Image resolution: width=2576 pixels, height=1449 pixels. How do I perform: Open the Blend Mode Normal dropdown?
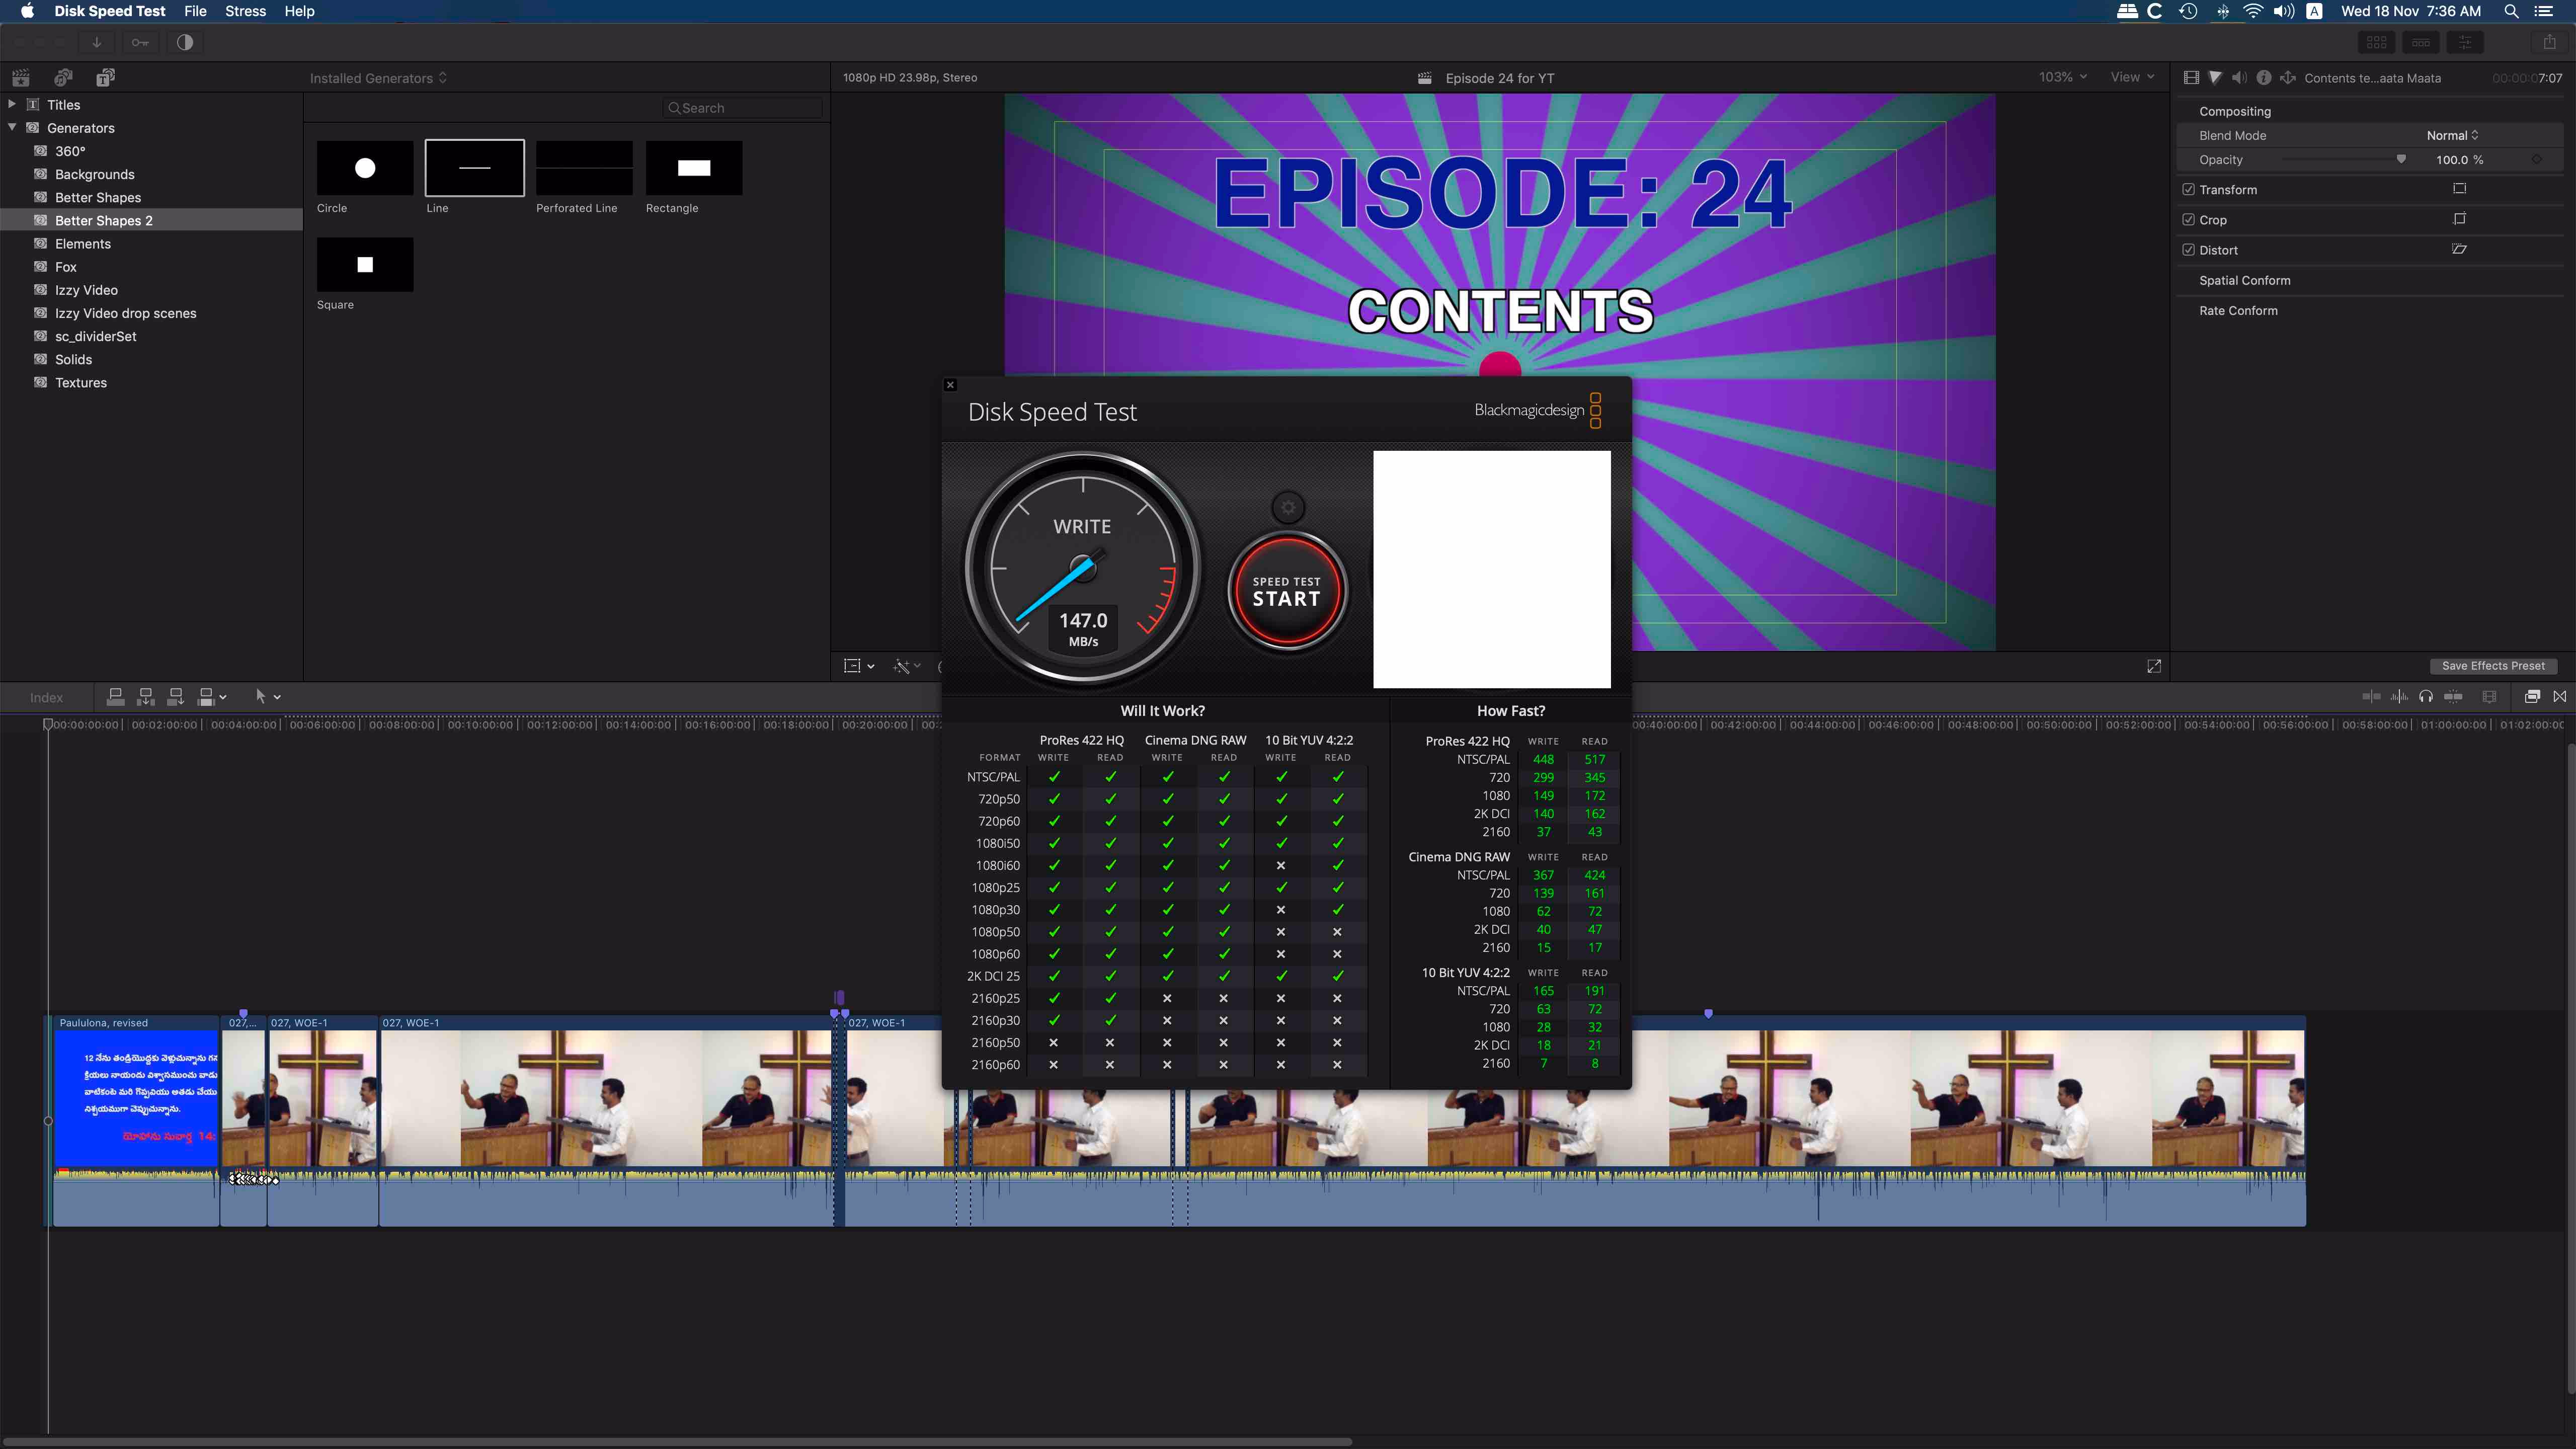pyautogui.click(x=2452, y=135)
